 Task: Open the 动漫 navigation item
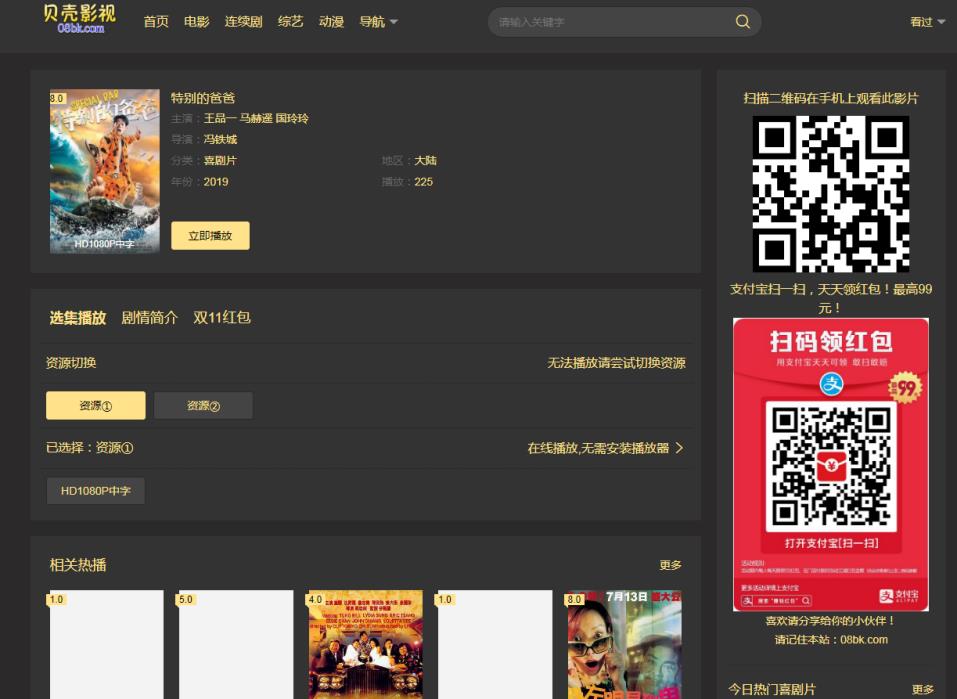point(331,22)
